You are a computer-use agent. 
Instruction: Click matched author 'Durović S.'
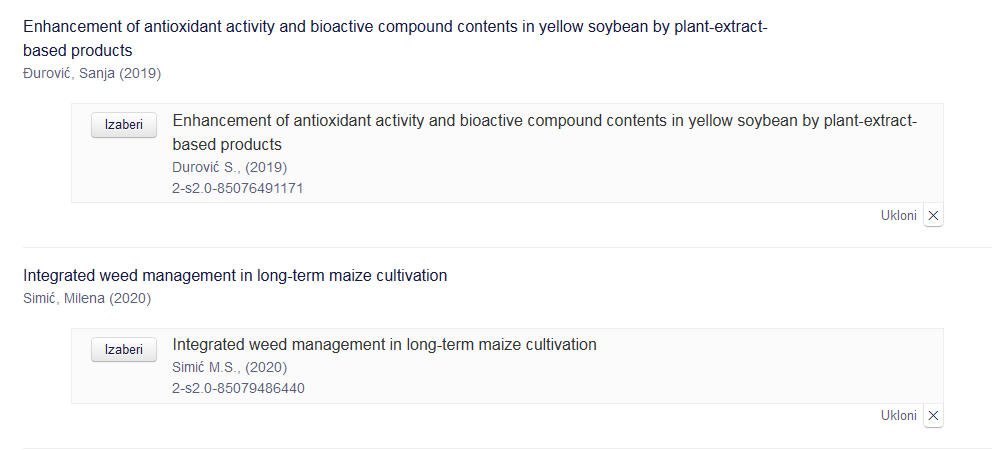207,167
